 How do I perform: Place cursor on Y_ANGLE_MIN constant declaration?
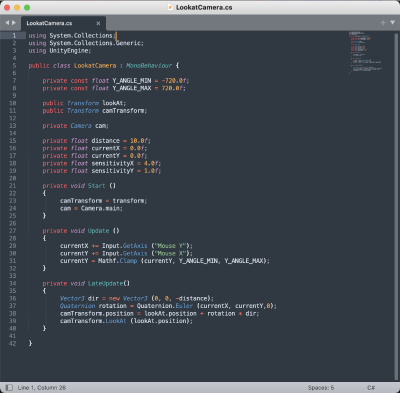[132, 81]
